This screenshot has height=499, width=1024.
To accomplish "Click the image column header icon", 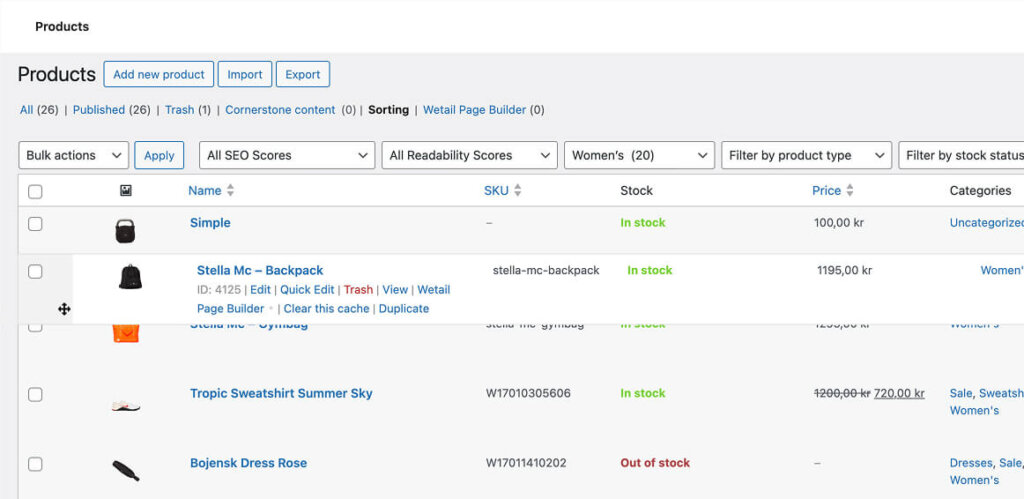I will pos(125,191).
